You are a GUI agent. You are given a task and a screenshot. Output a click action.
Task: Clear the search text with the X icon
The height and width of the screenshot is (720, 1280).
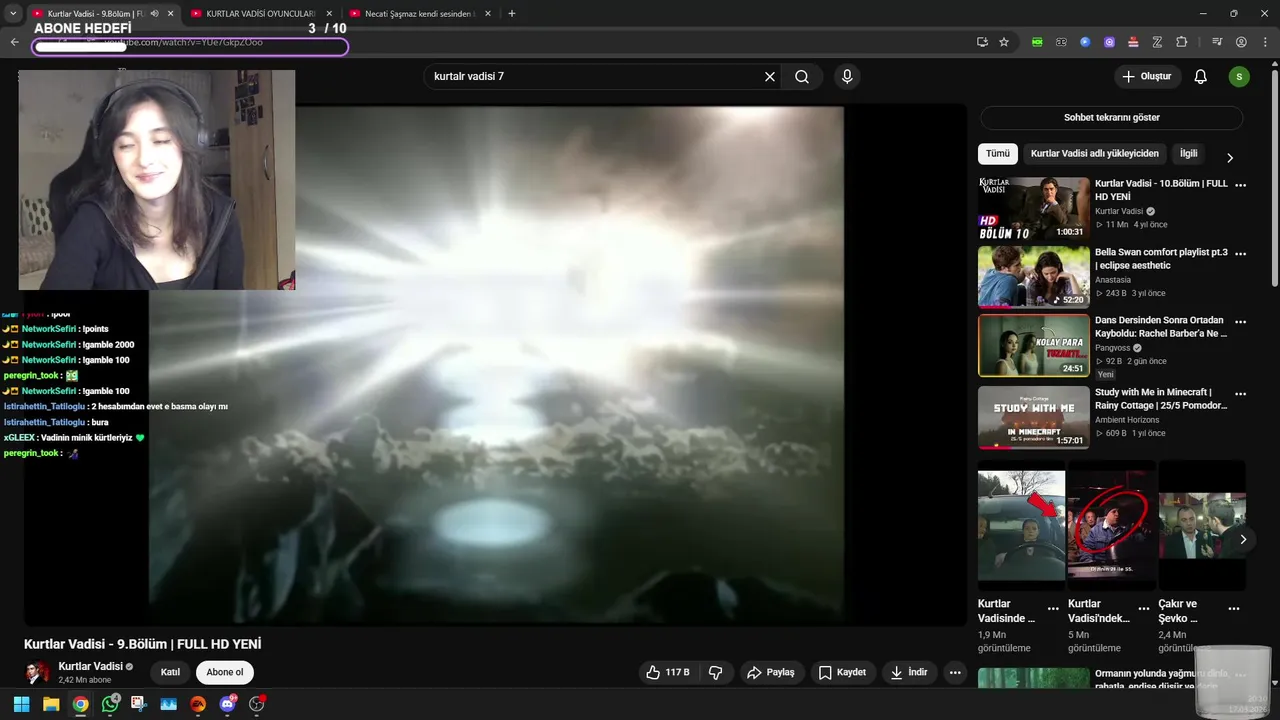[770, 77]
